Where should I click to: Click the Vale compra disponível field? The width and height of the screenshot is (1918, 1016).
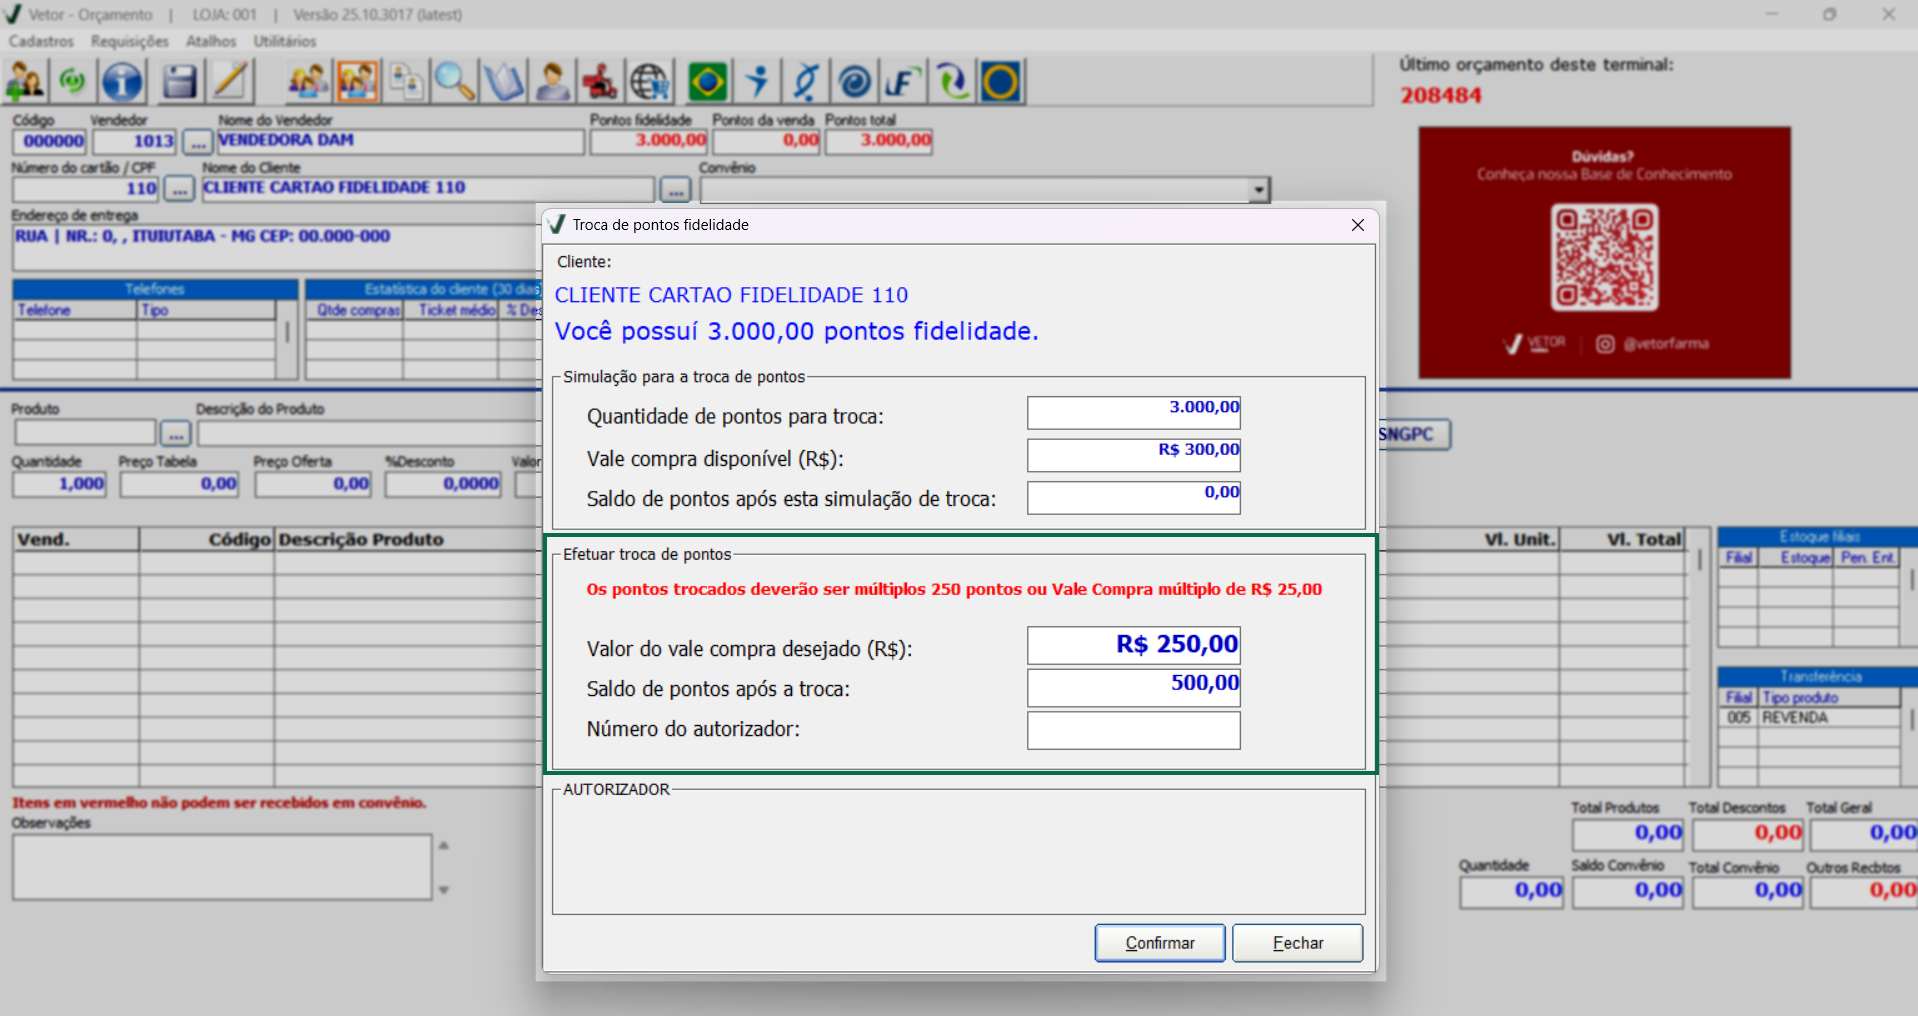1134,456
